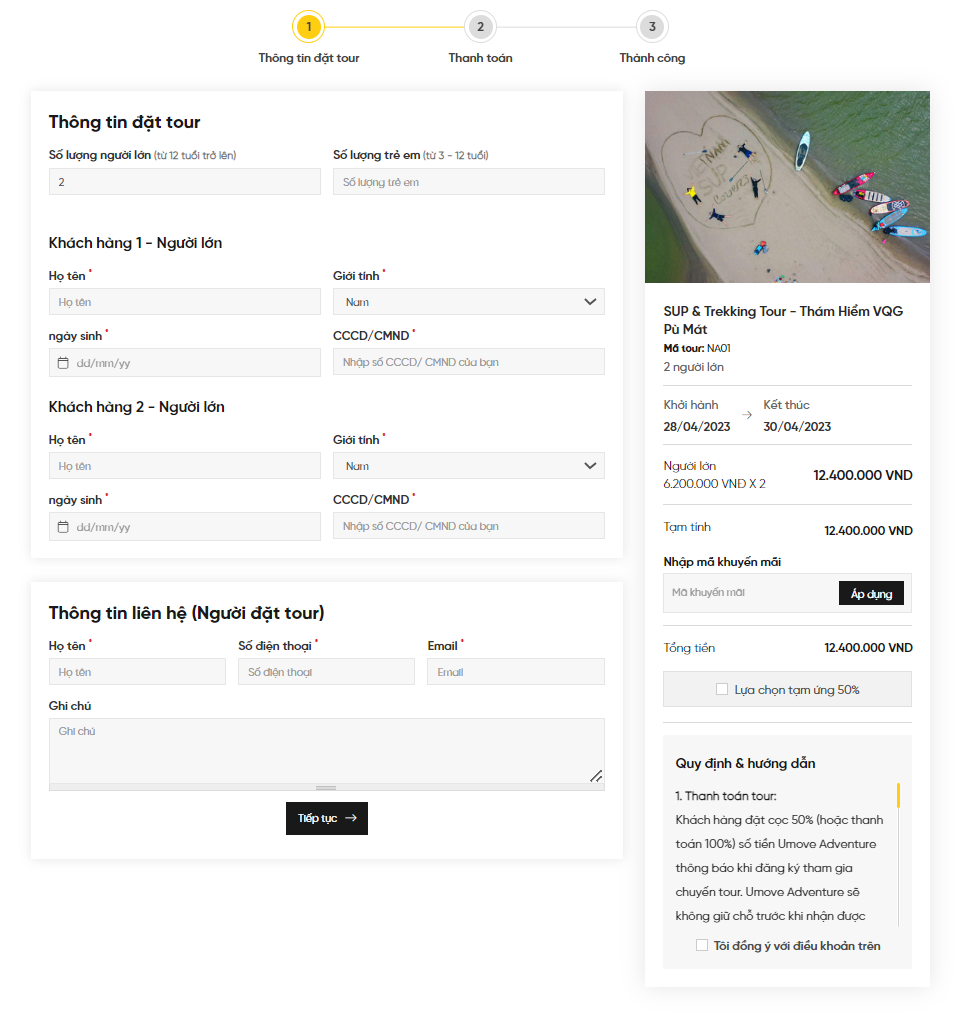
Task: Check Tôi đồng ý với điều khoản trên
Action: [701, 945]
